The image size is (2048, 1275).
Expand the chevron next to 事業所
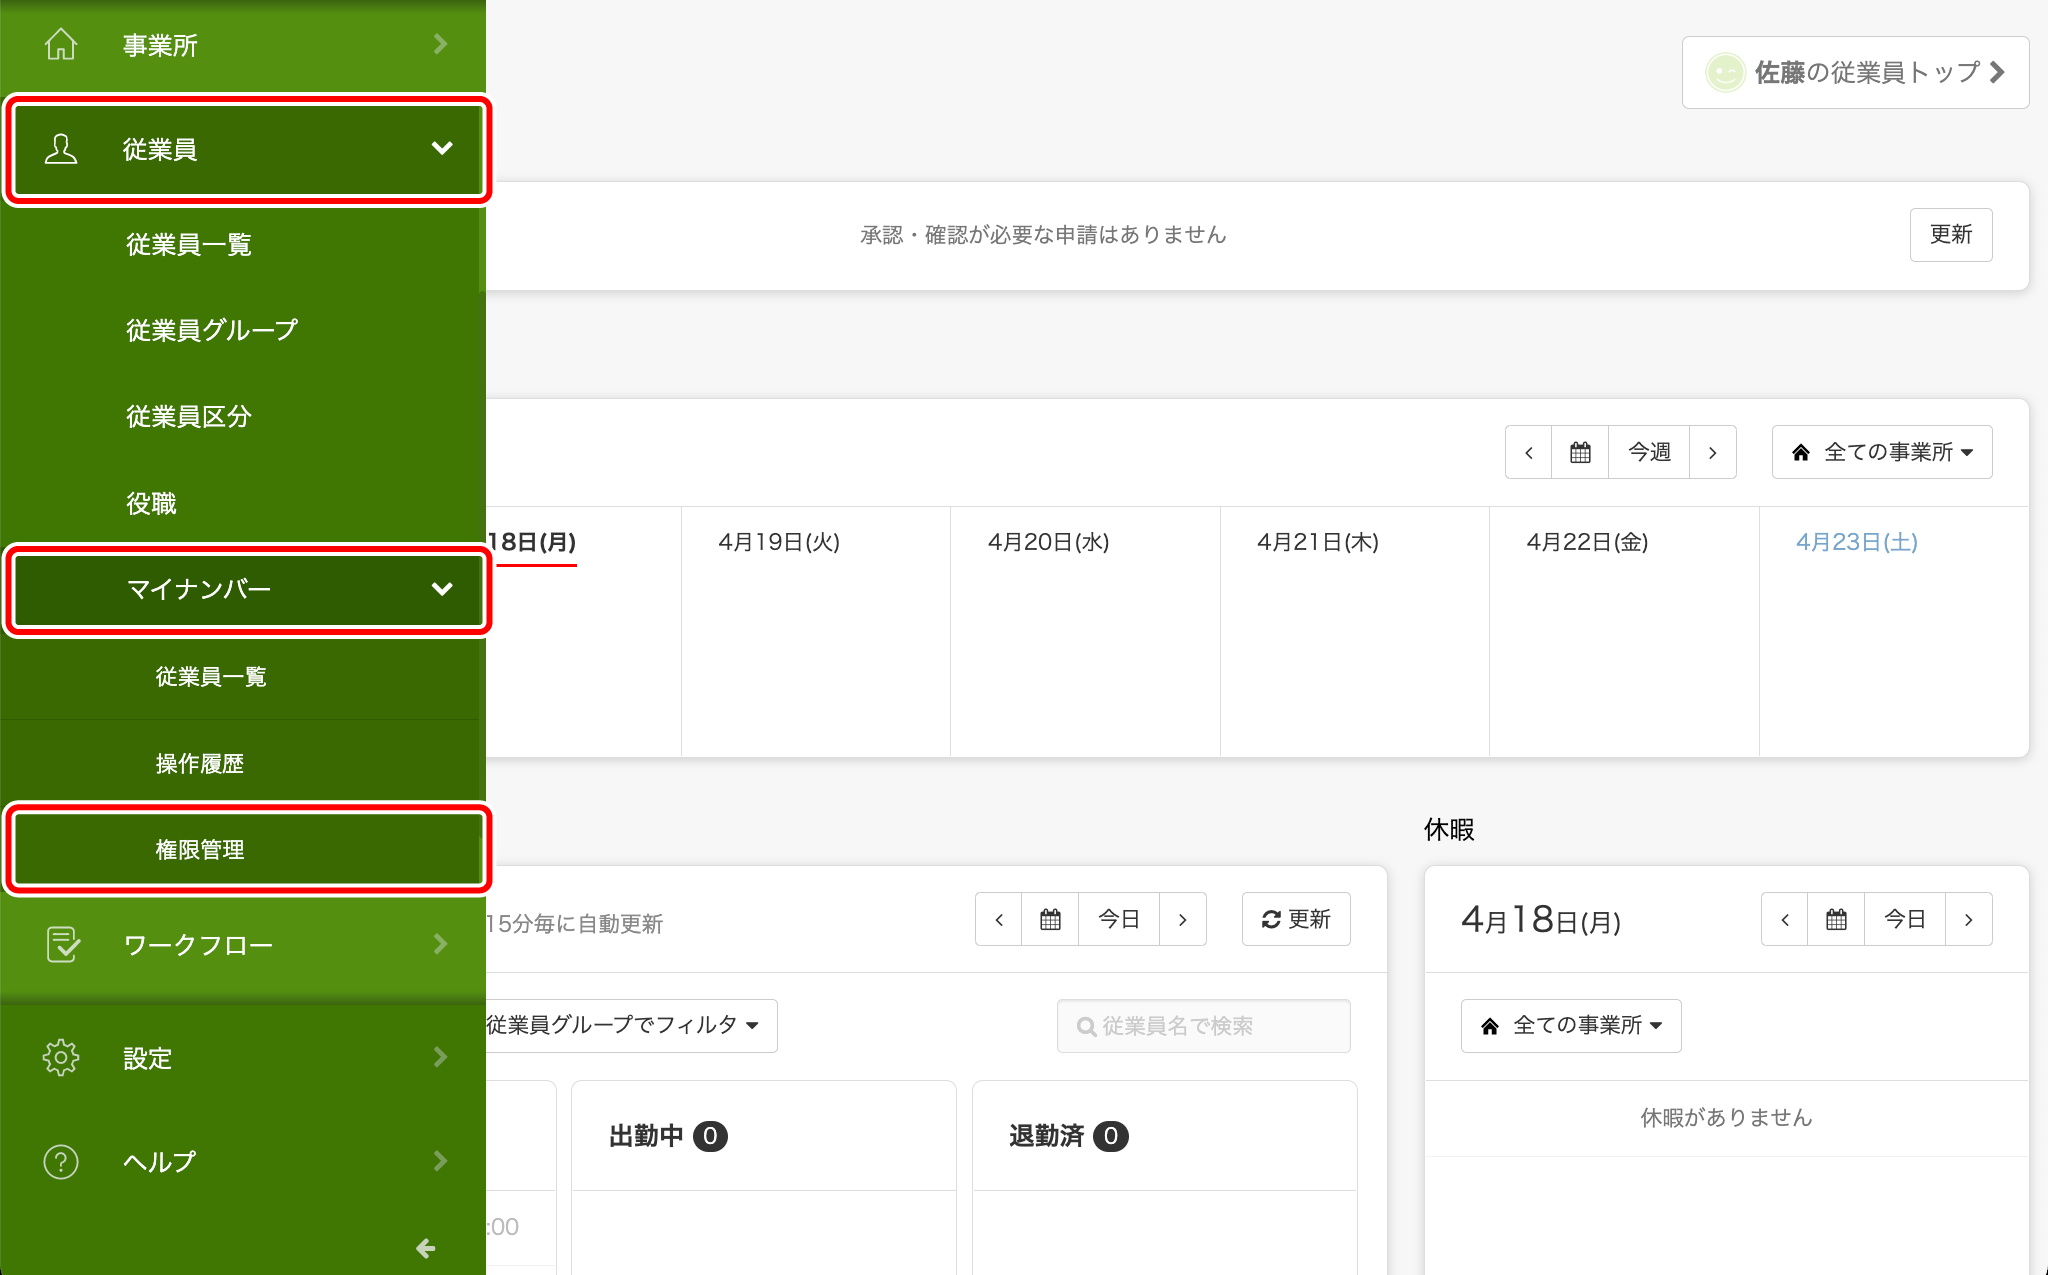pyautogui.click(x=441, y=44)
